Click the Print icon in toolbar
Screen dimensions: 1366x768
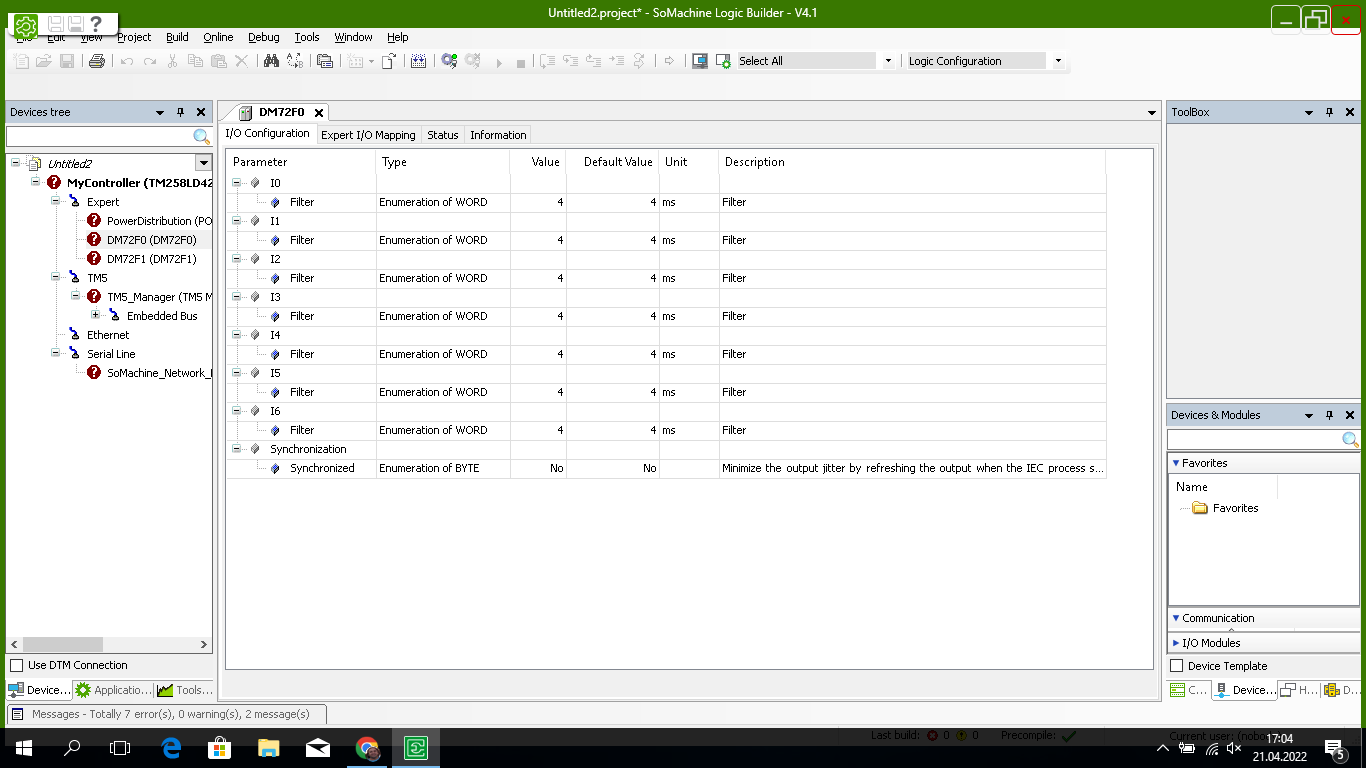(x=97, y=61)
